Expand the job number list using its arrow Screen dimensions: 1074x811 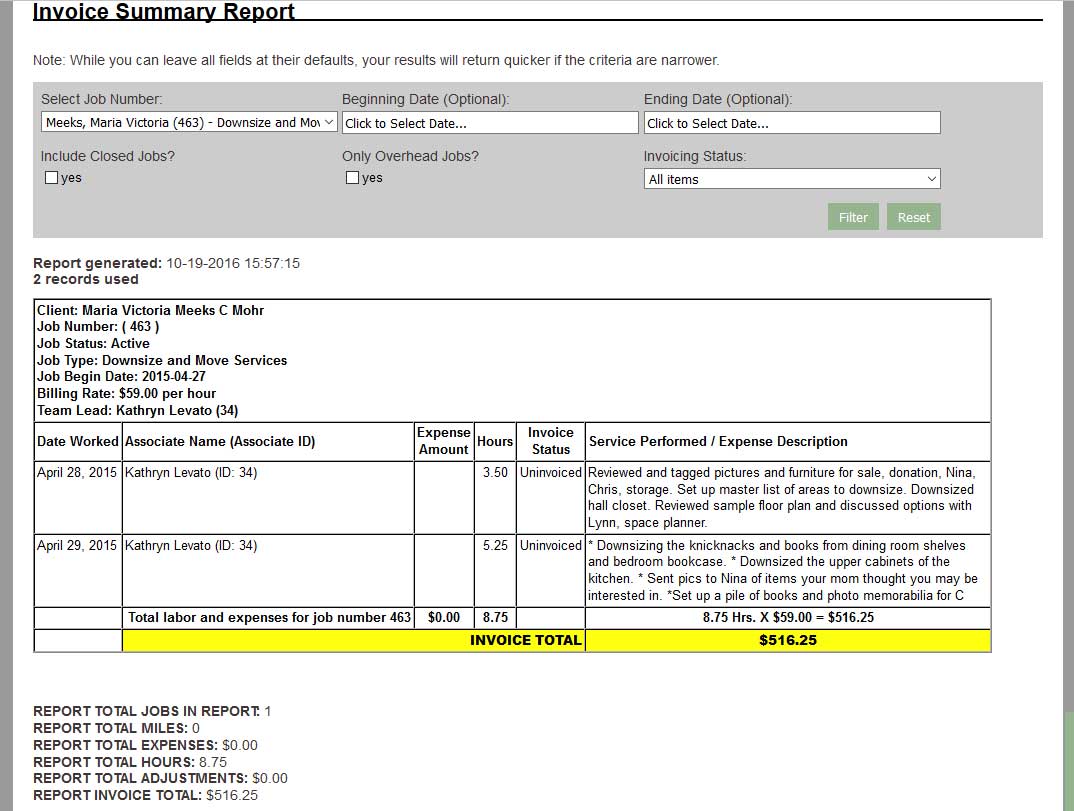tap(327, 121)
